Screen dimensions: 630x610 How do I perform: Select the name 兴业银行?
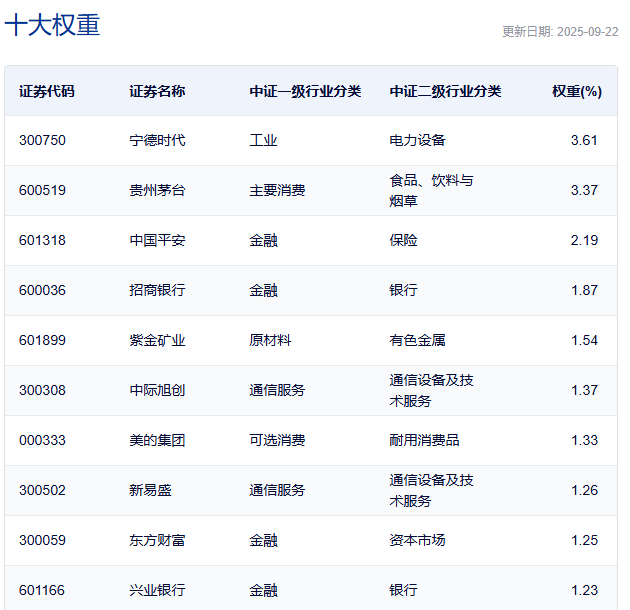click(x=157, y=590)
